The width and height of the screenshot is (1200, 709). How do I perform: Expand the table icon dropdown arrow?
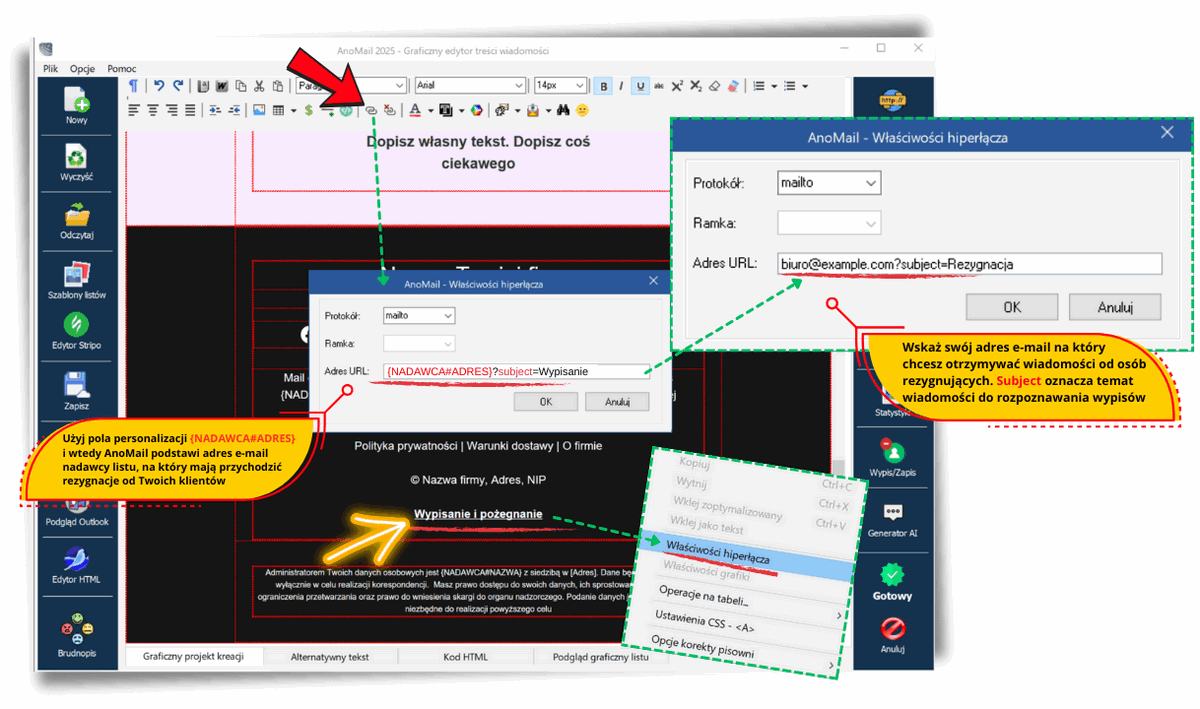point(293,110)
